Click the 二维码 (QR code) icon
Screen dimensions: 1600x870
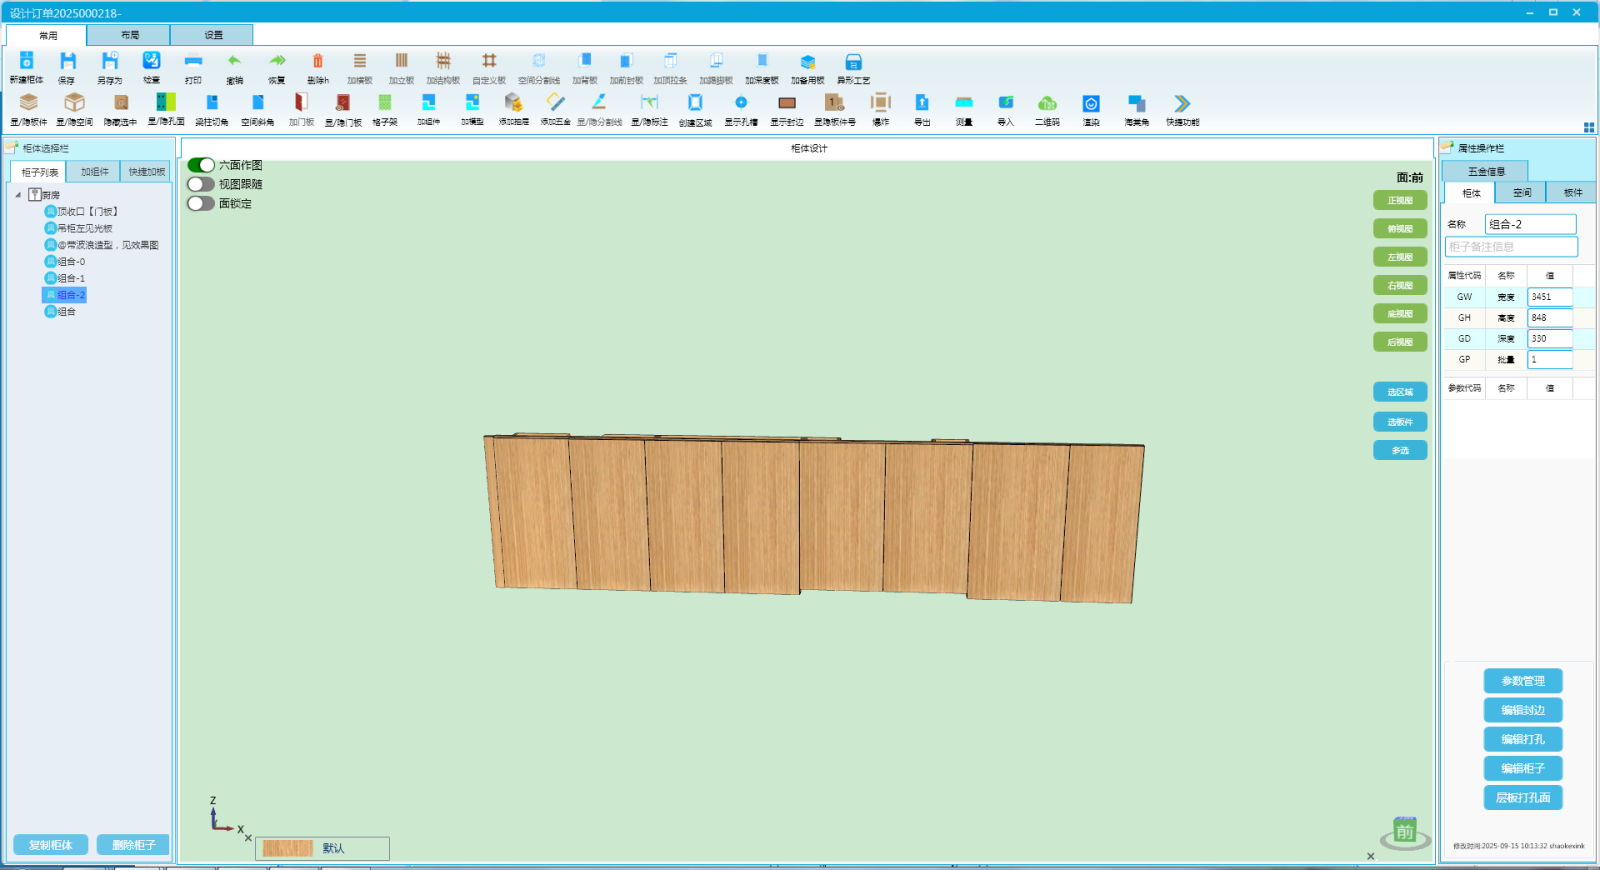click(x=1047, y=104)
